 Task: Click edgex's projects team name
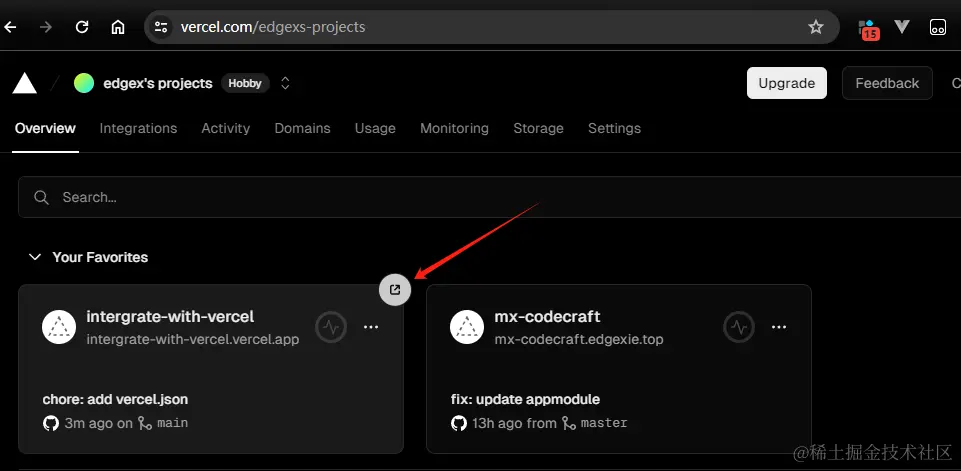[x=158, y=83]
